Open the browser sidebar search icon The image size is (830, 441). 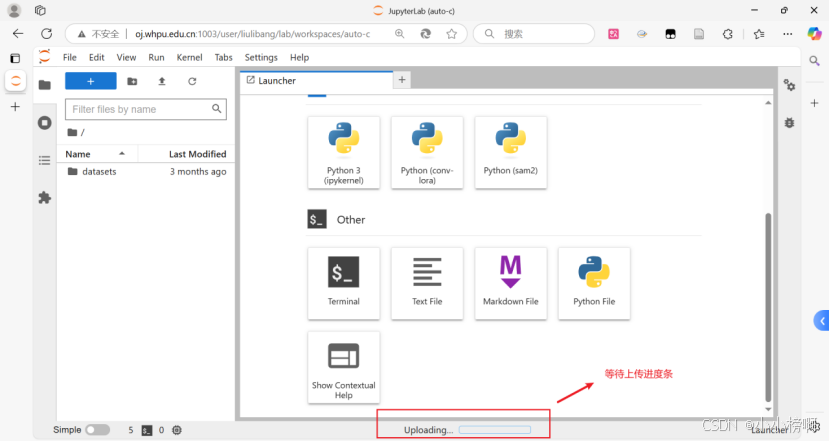[814, 61]
